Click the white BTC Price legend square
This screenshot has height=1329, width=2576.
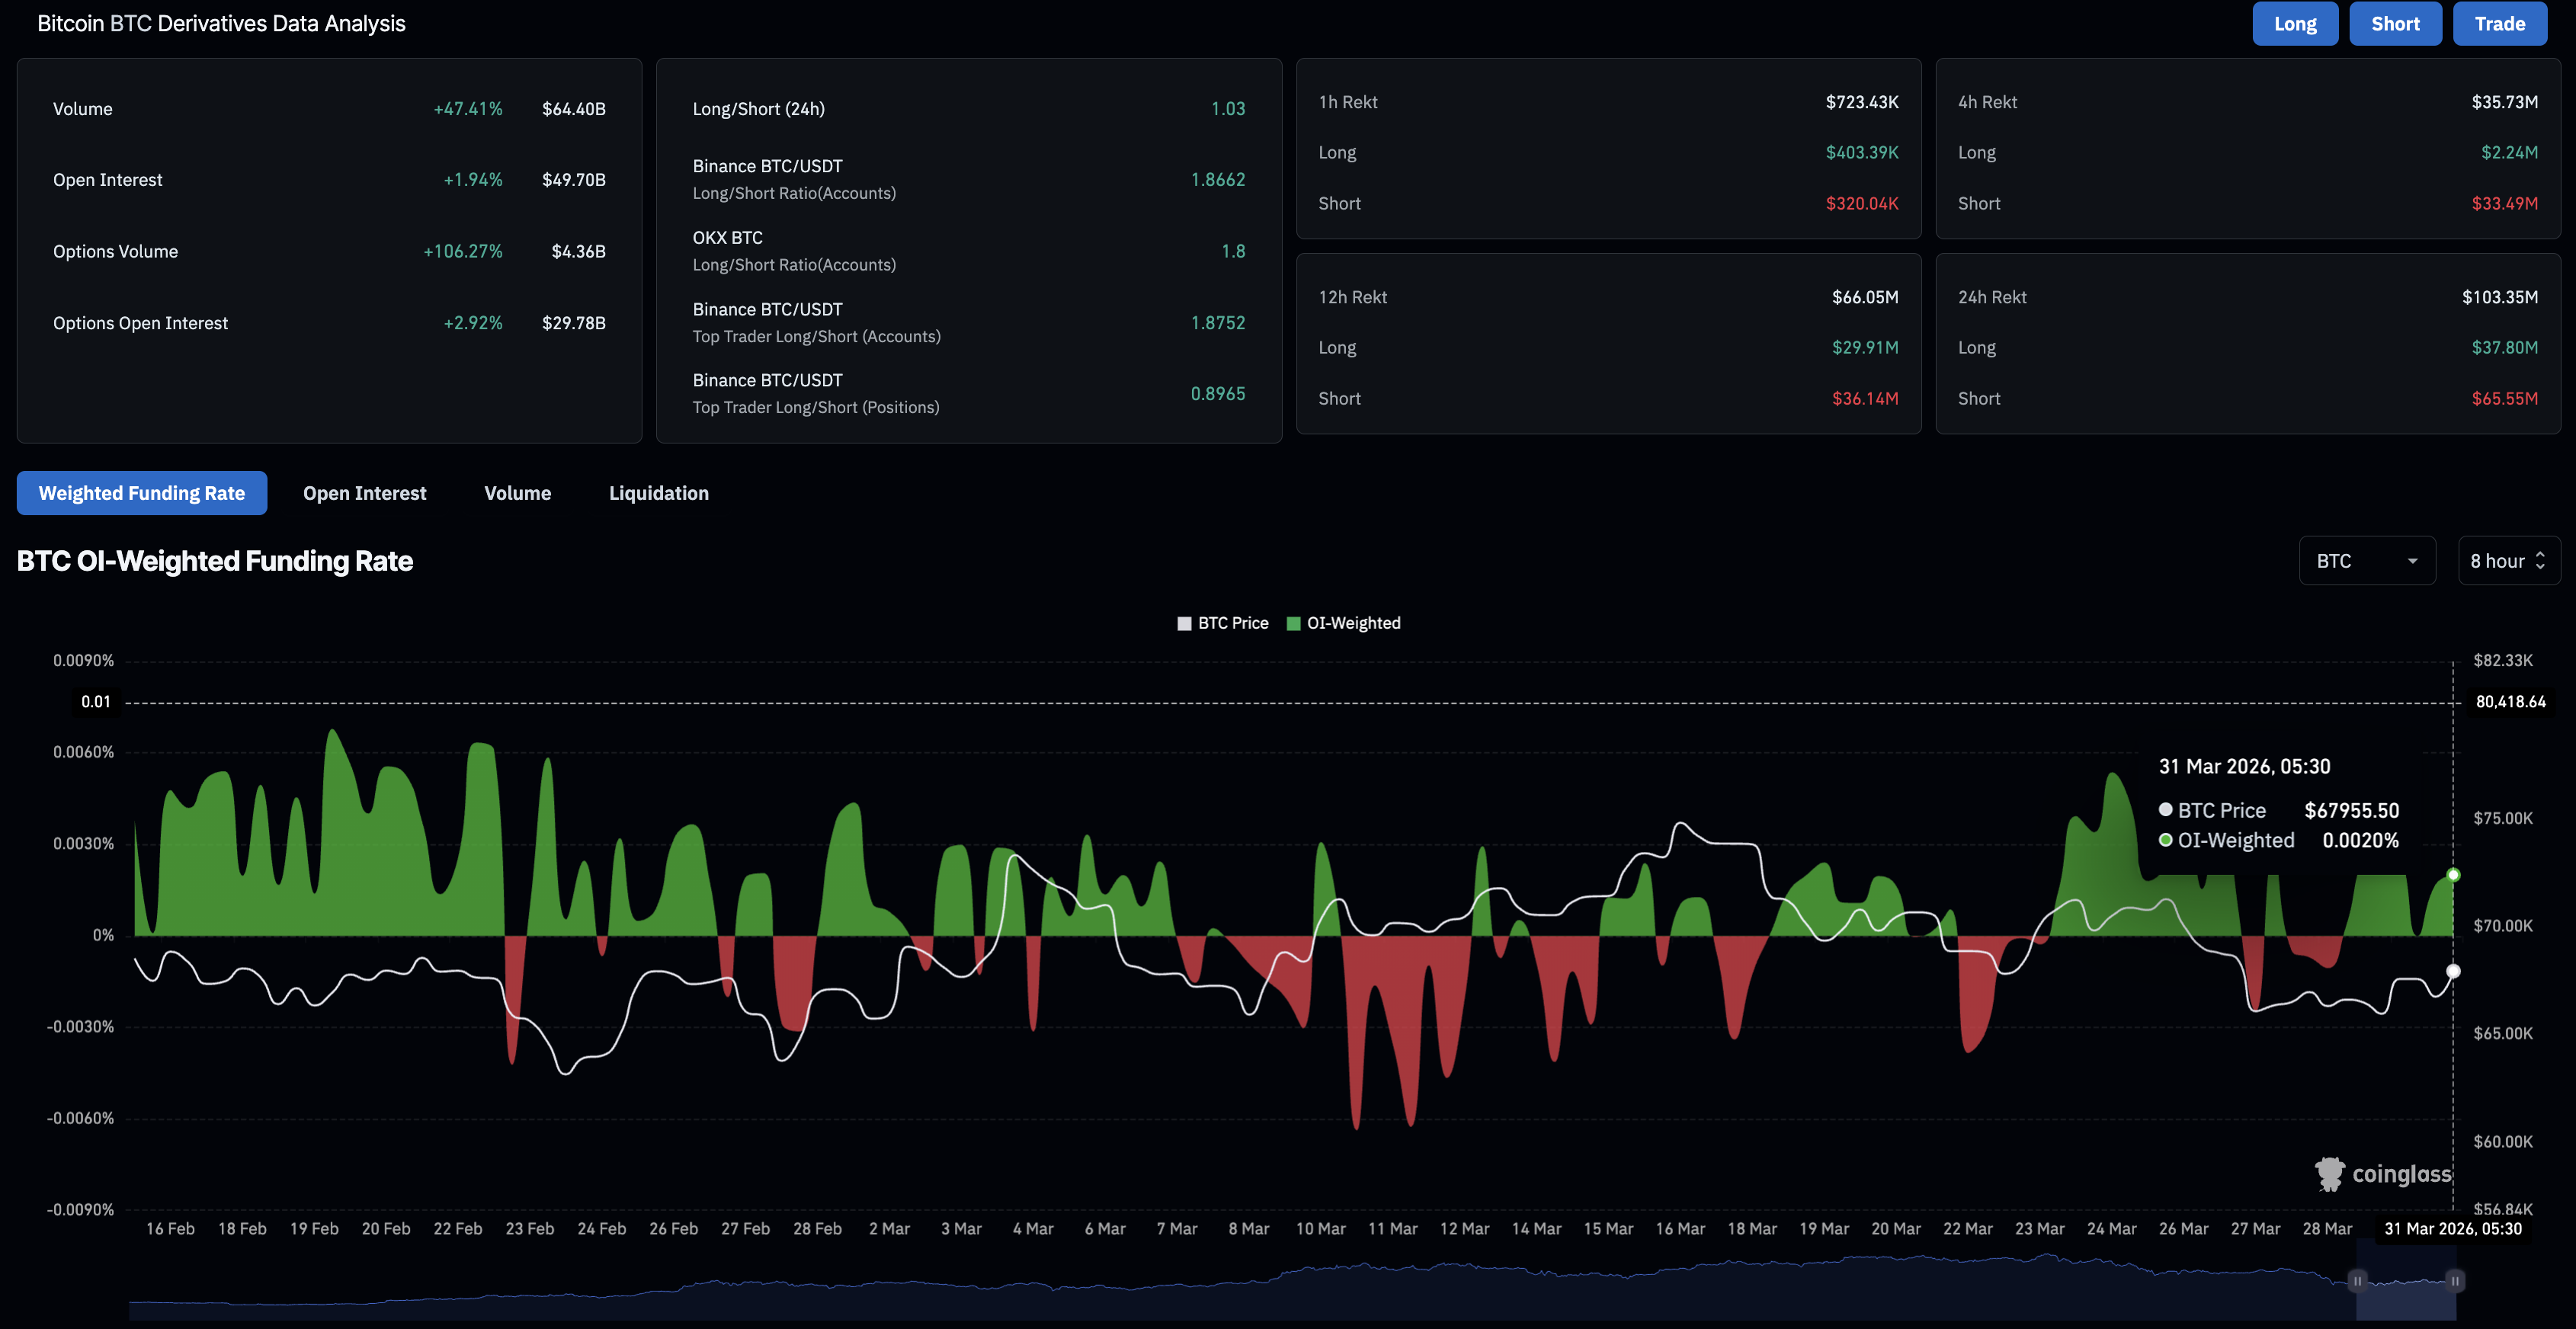[1184, 623]
